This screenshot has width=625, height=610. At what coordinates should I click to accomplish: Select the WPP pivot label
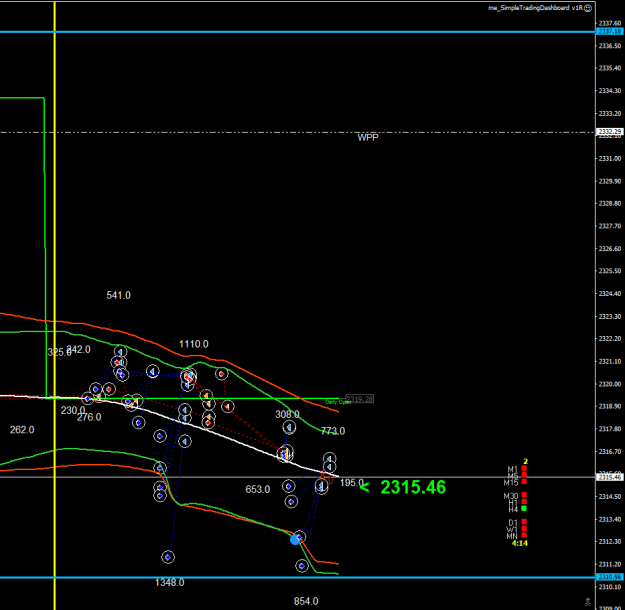[368, 138]
